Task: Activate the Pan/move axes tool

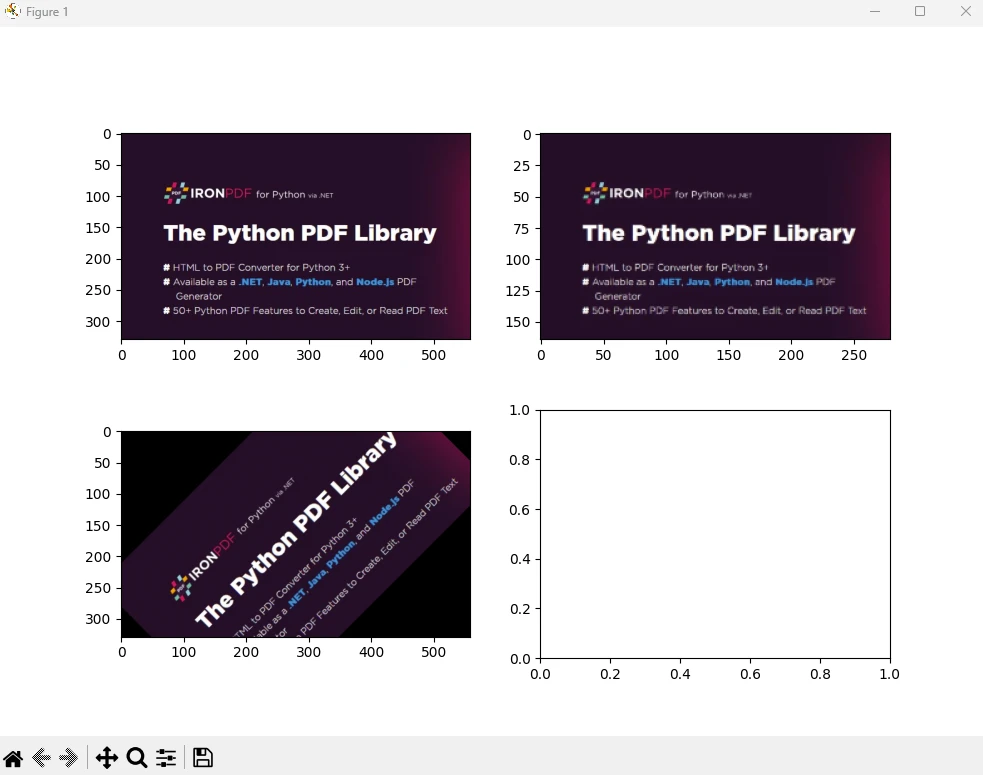Action: pos(107,758)
